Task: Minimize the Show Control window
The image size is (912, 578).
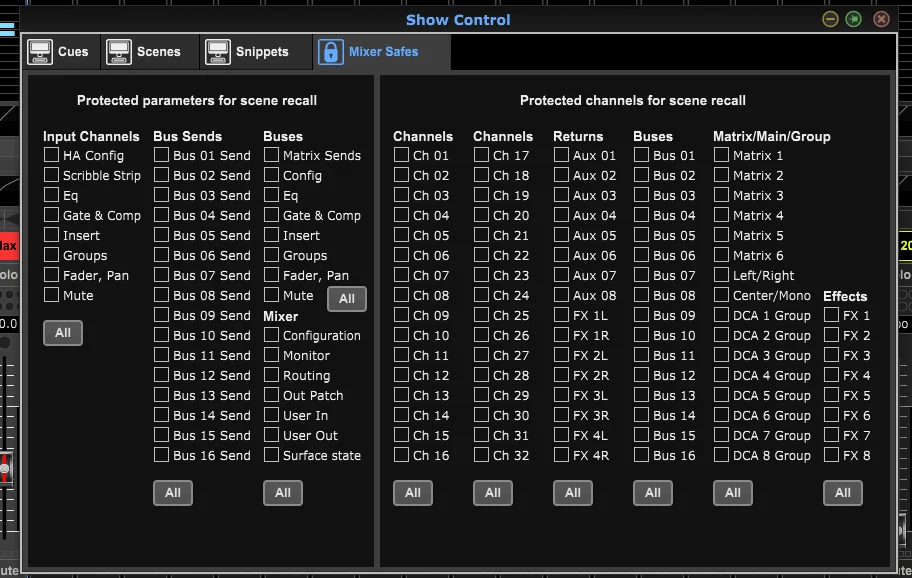Action: coord(830,19)
